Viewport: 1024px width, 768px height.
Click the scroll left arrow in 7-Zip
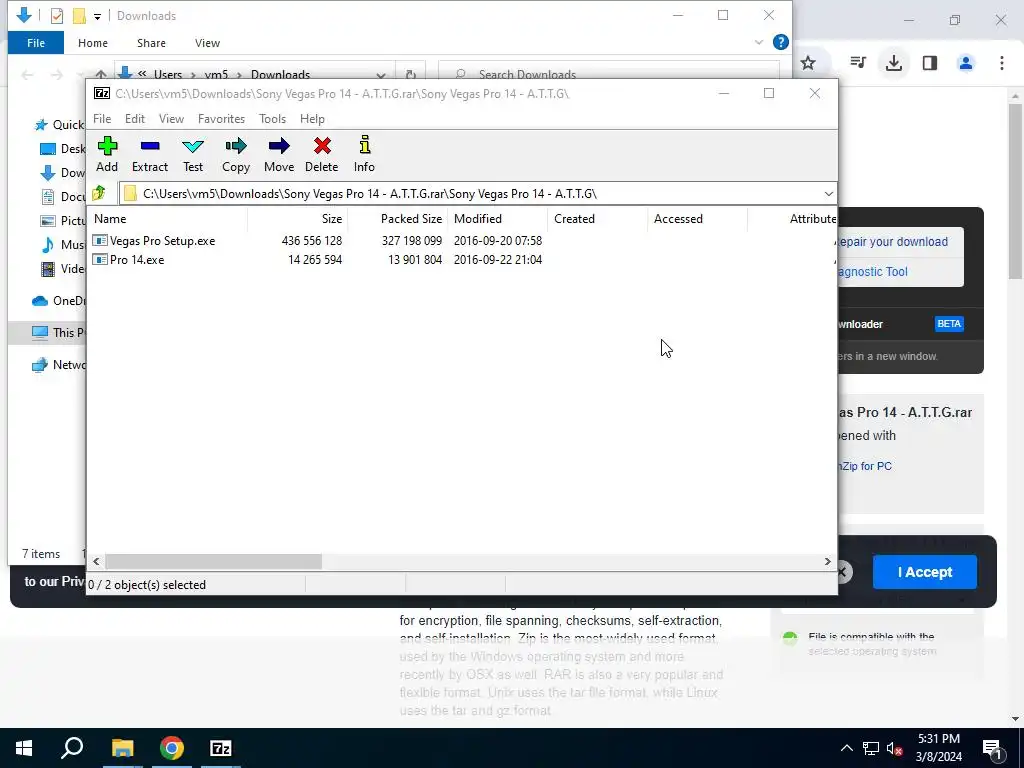click(97, 562)
